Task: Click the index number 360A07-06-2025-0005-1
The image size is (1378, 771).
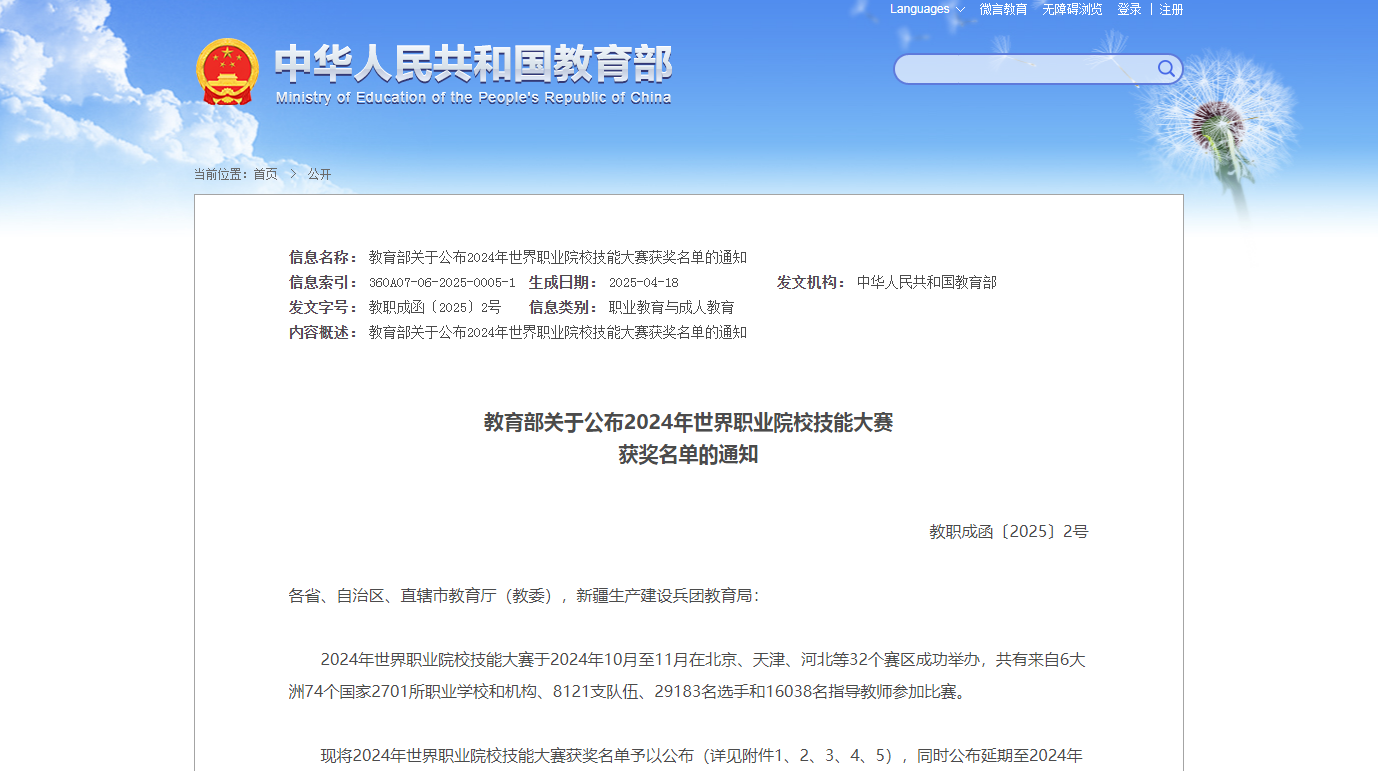Action: pyautogui.click(x=442, y=283)
